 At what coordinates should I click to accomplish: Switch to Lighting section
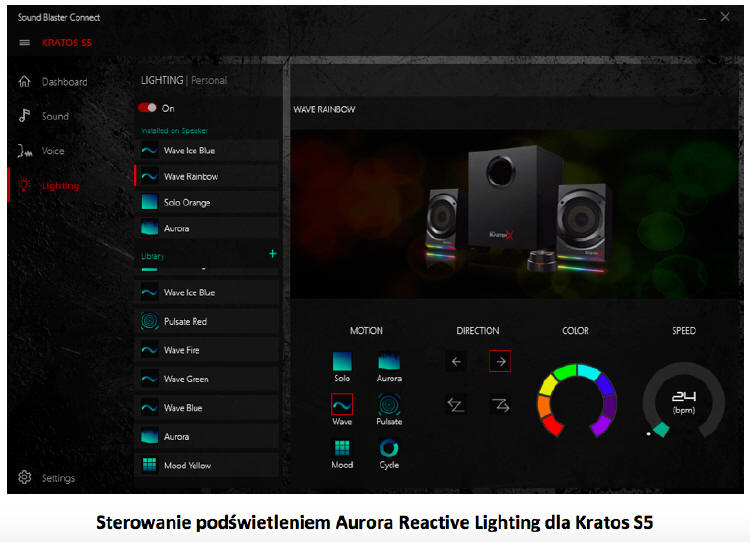tap(60, 186)
